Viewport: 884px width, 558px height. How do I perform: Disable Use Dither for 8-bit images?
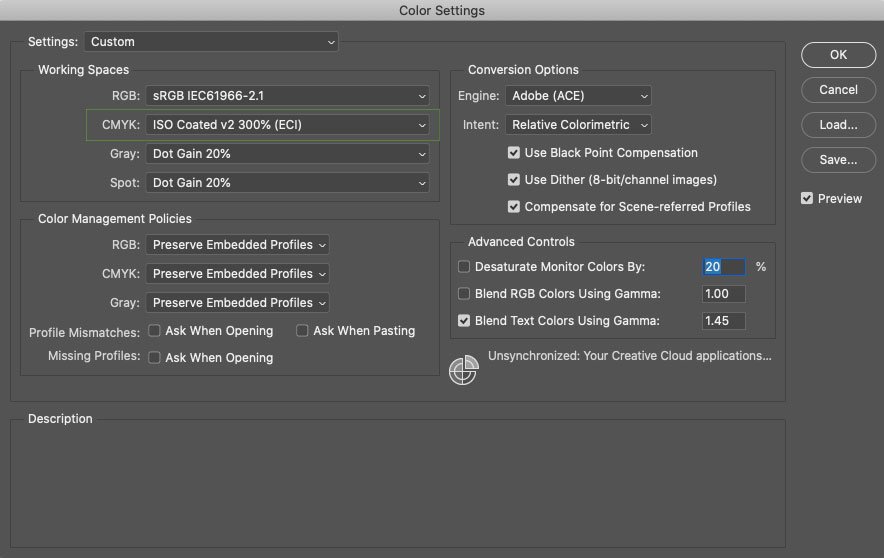tap(514, 180)
